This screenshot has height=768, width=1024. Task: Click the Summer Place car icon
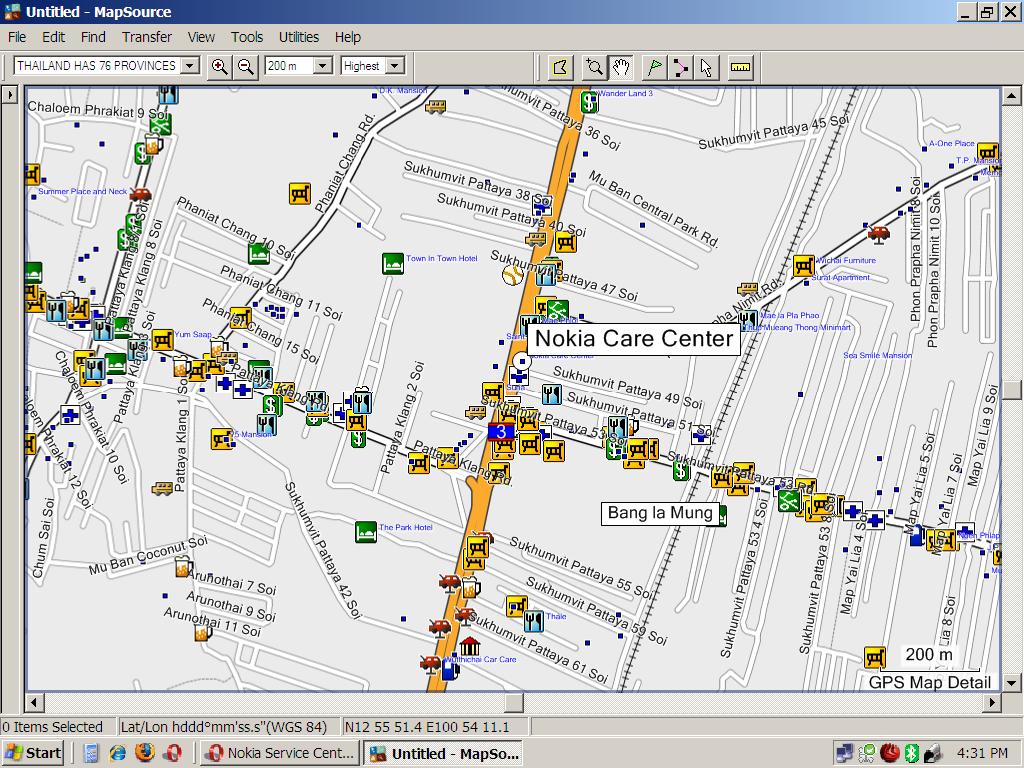(140, 194)
